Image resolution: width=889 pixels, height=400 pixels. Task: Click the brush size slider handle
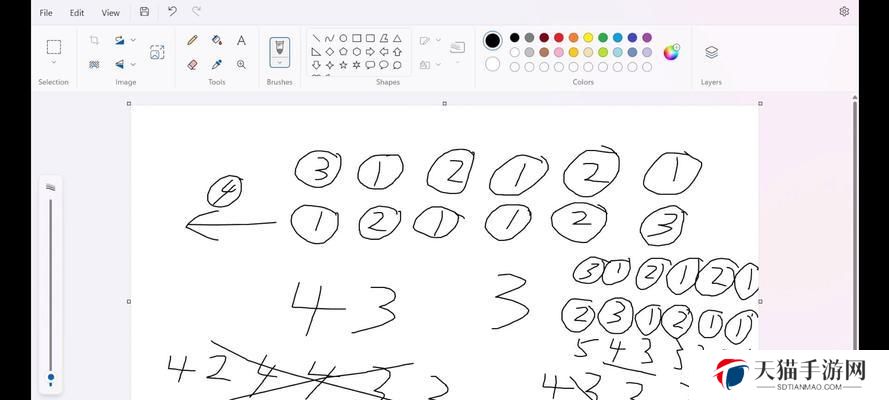(51, 377)
